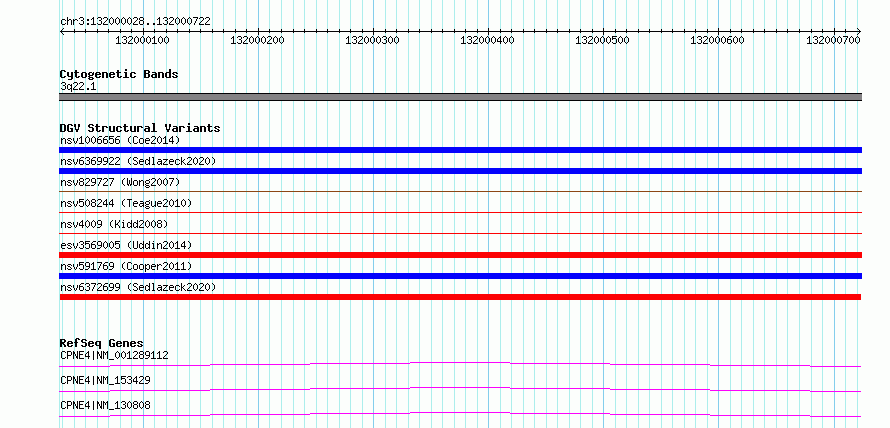Click ruler tick label 132000300
Viewport: 890px width, 428px height.
click(x=372, y=40)
